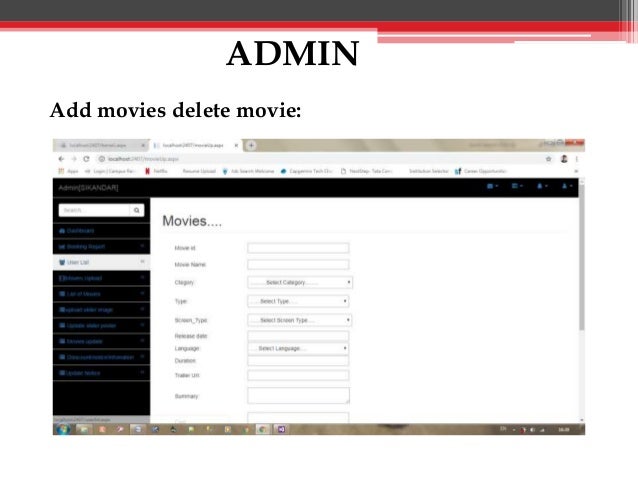This screenshot has height=479, width=638.
Task: Open the Institution Selector bookmark
Action: coord(428,171)
